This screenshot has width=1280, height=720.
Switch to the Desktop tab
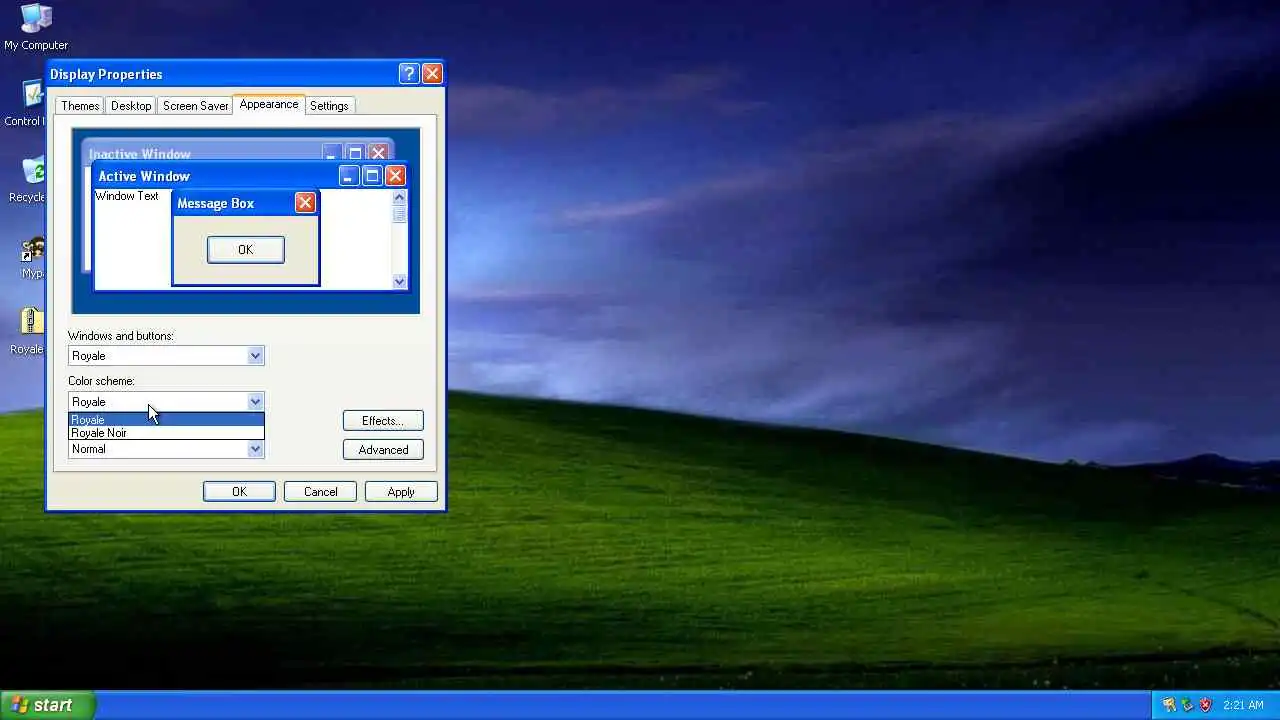click(131, 106)
